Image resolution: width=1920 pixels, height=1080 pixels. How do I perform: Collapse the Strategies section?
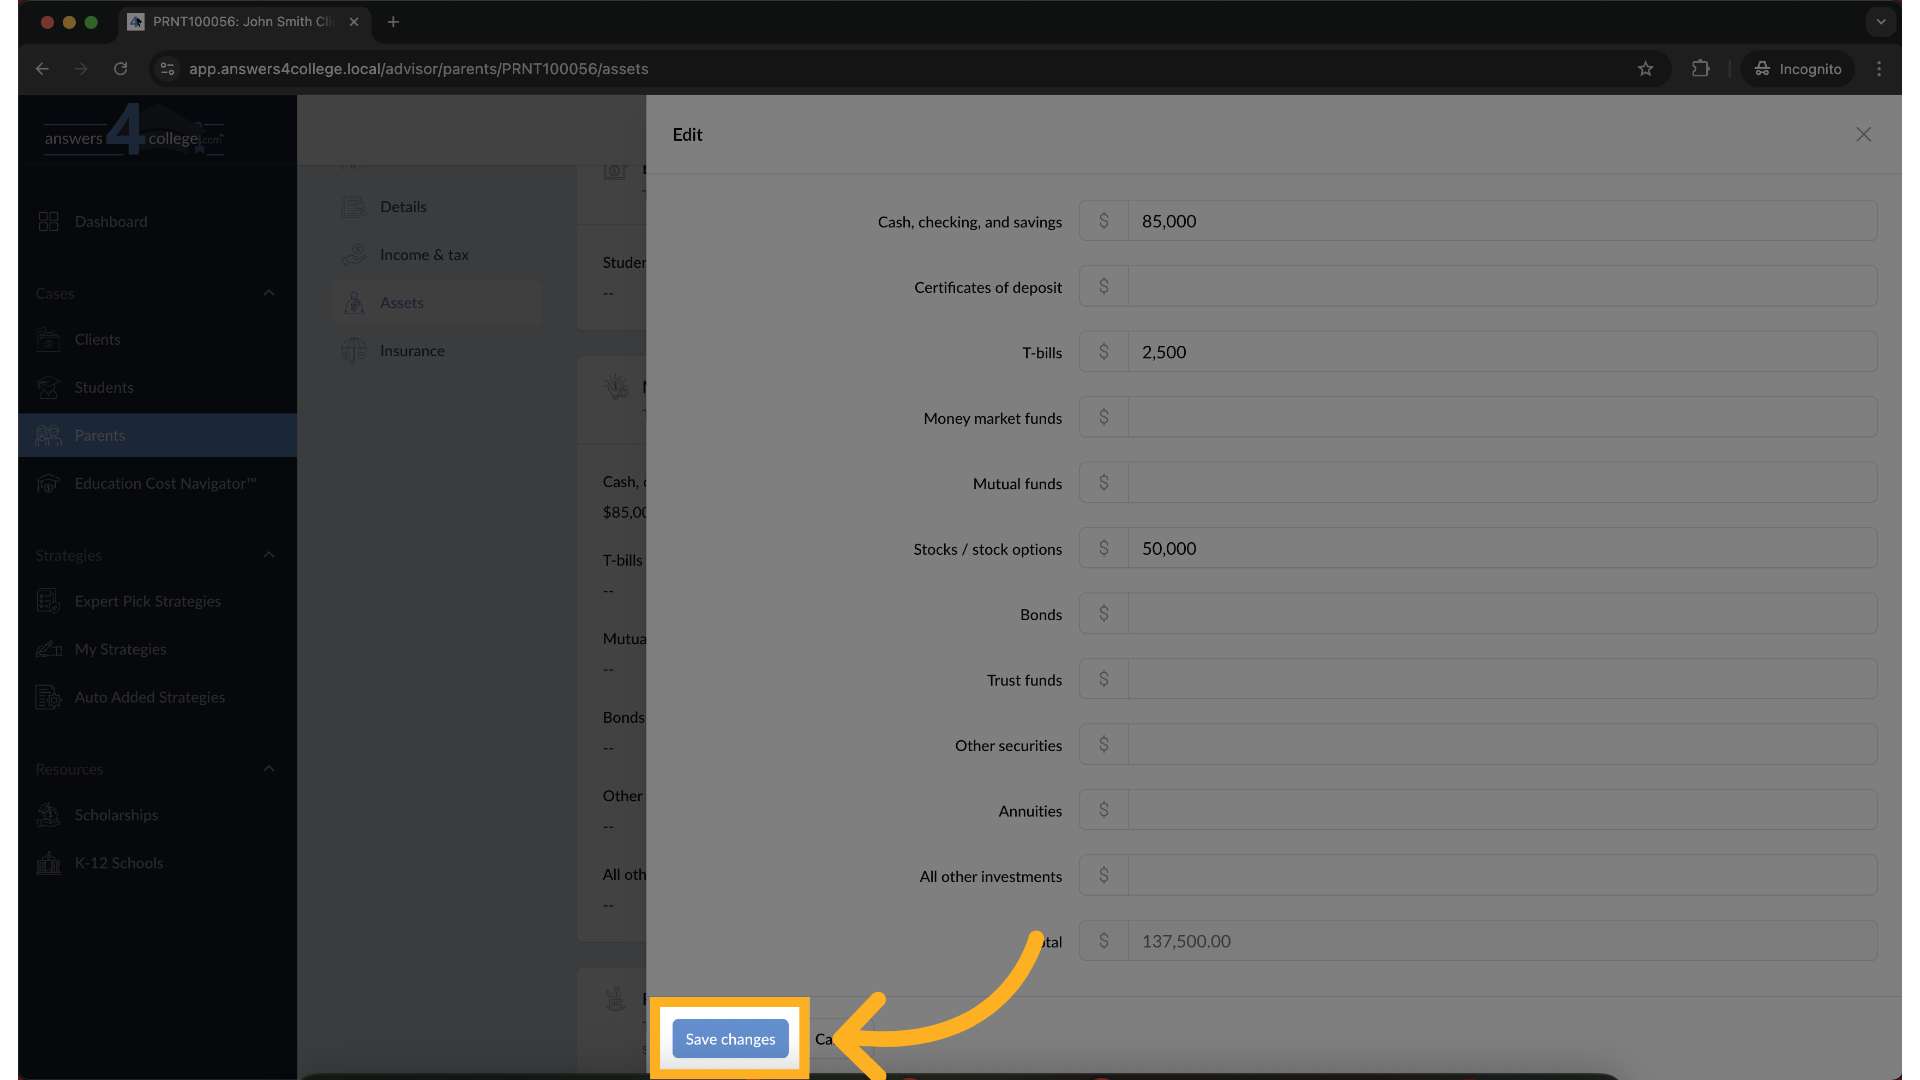pyautogui.click(x=268, y=555)
